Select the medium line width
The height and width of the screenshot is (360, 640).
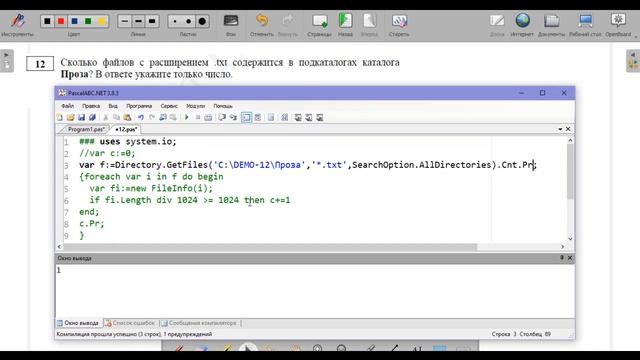(x=138, y=21)
